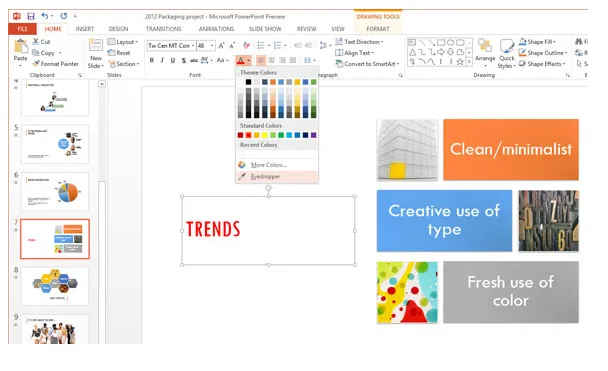Open the font name combo box Tw Cen MT
Screen dimensions: 608x371
click(171, 46)
